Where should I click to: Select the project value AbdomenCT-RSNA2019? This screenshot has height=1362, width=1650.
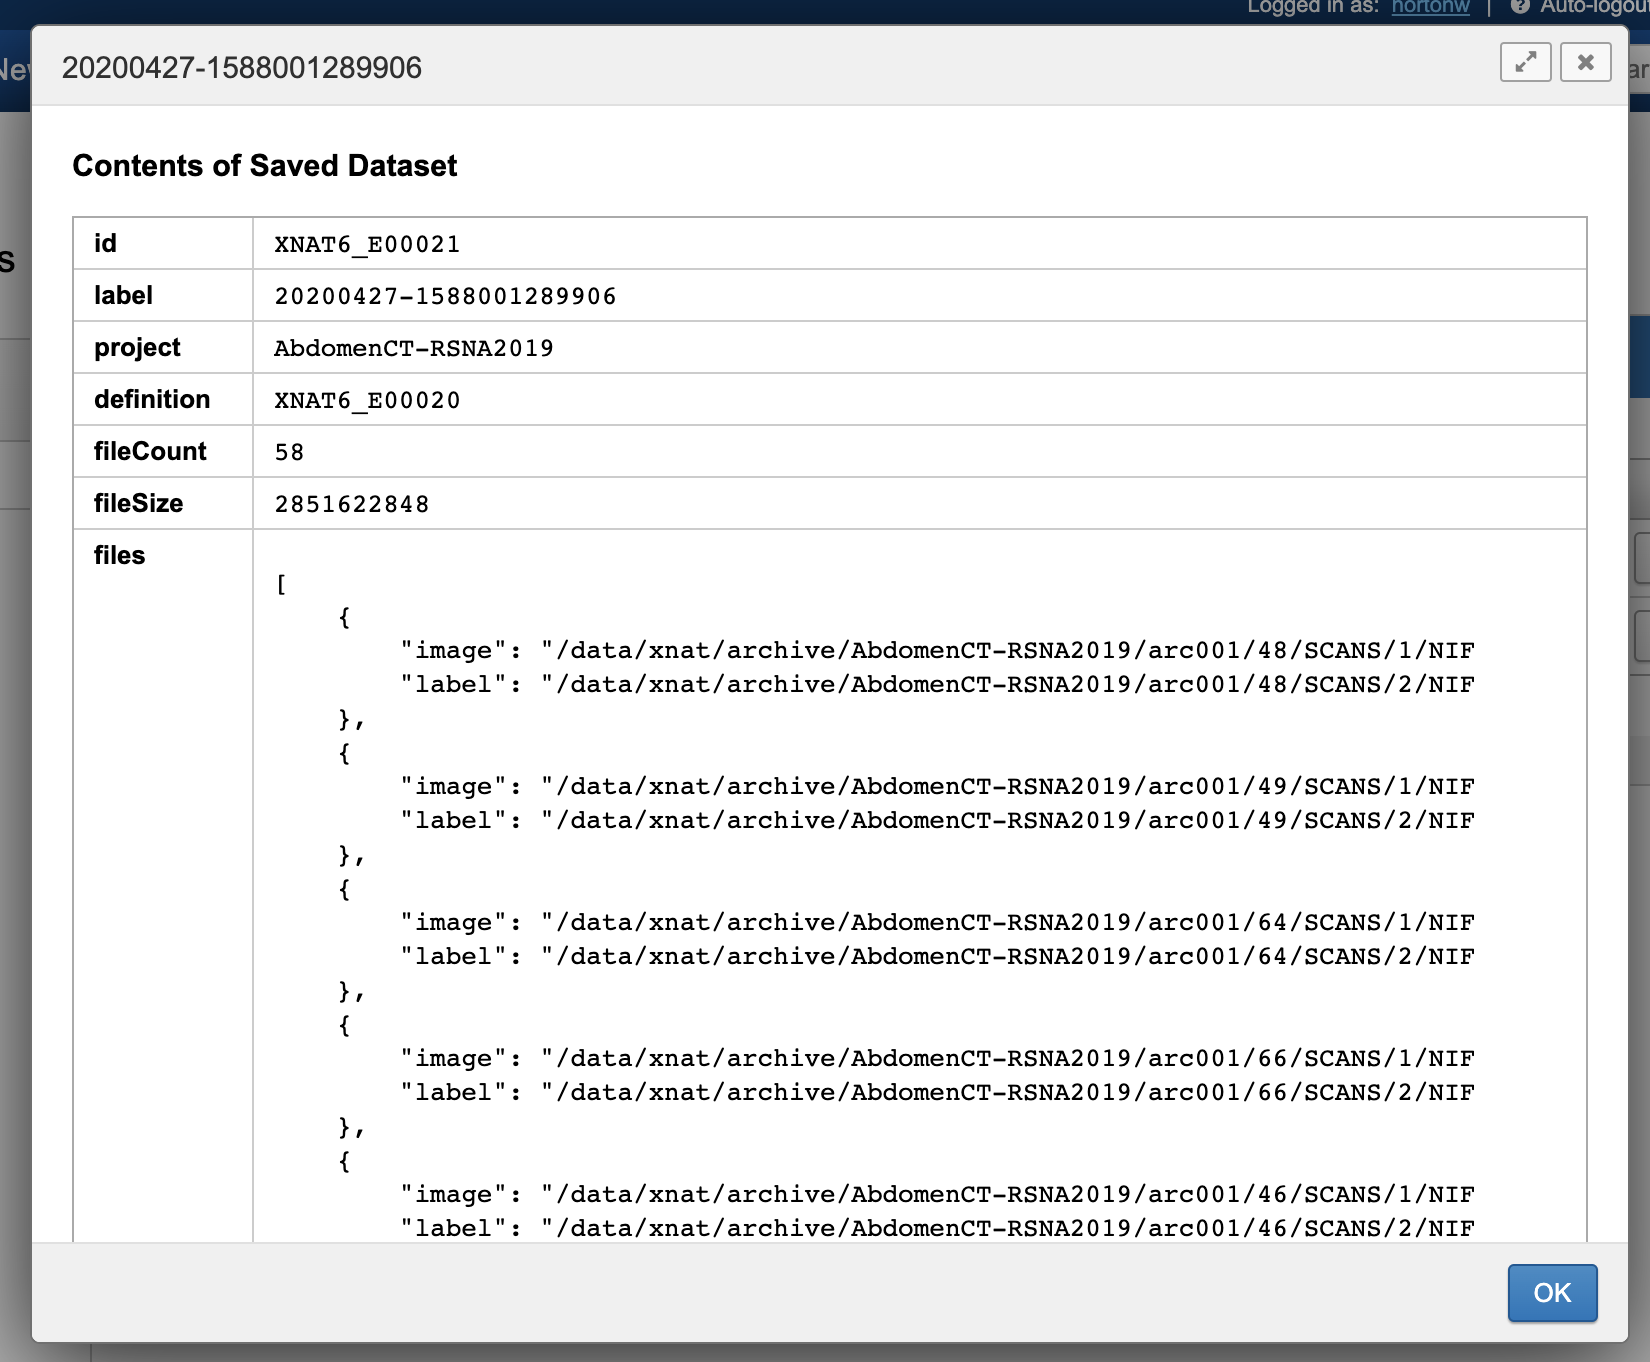click(x=413, y=348)
